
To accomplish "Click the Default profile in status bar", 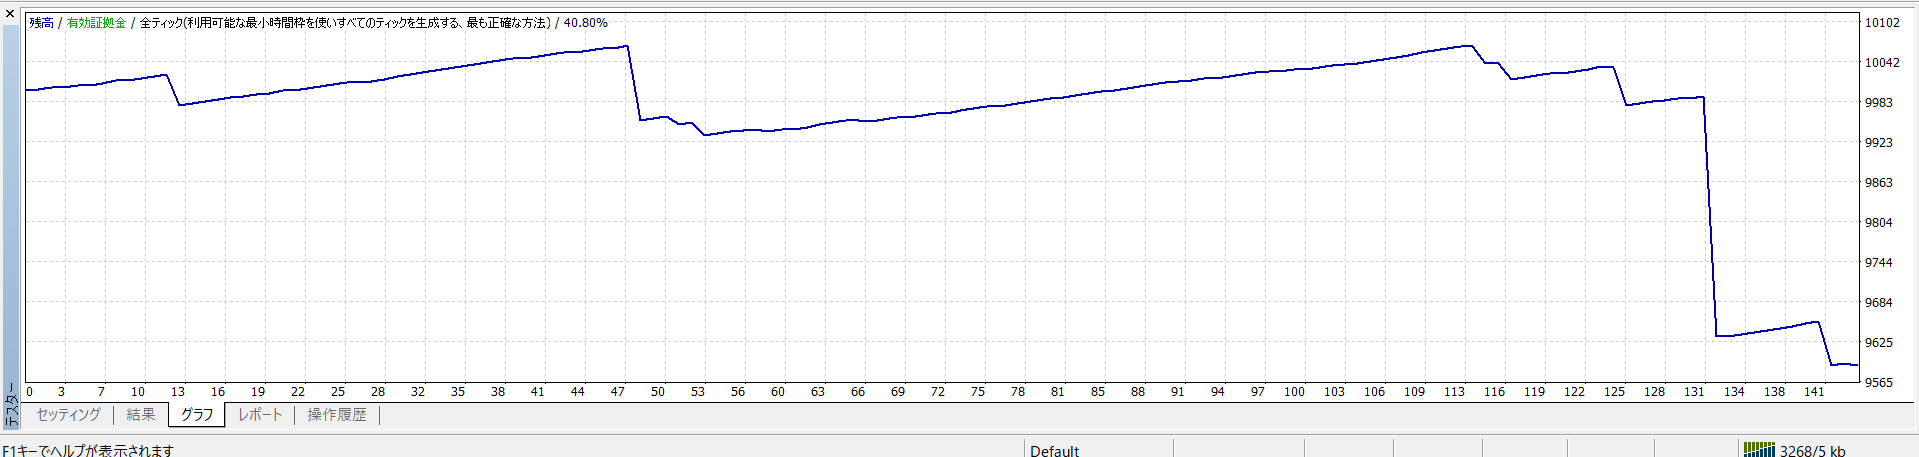I will pyautogui.click(x=1054, y=451).
